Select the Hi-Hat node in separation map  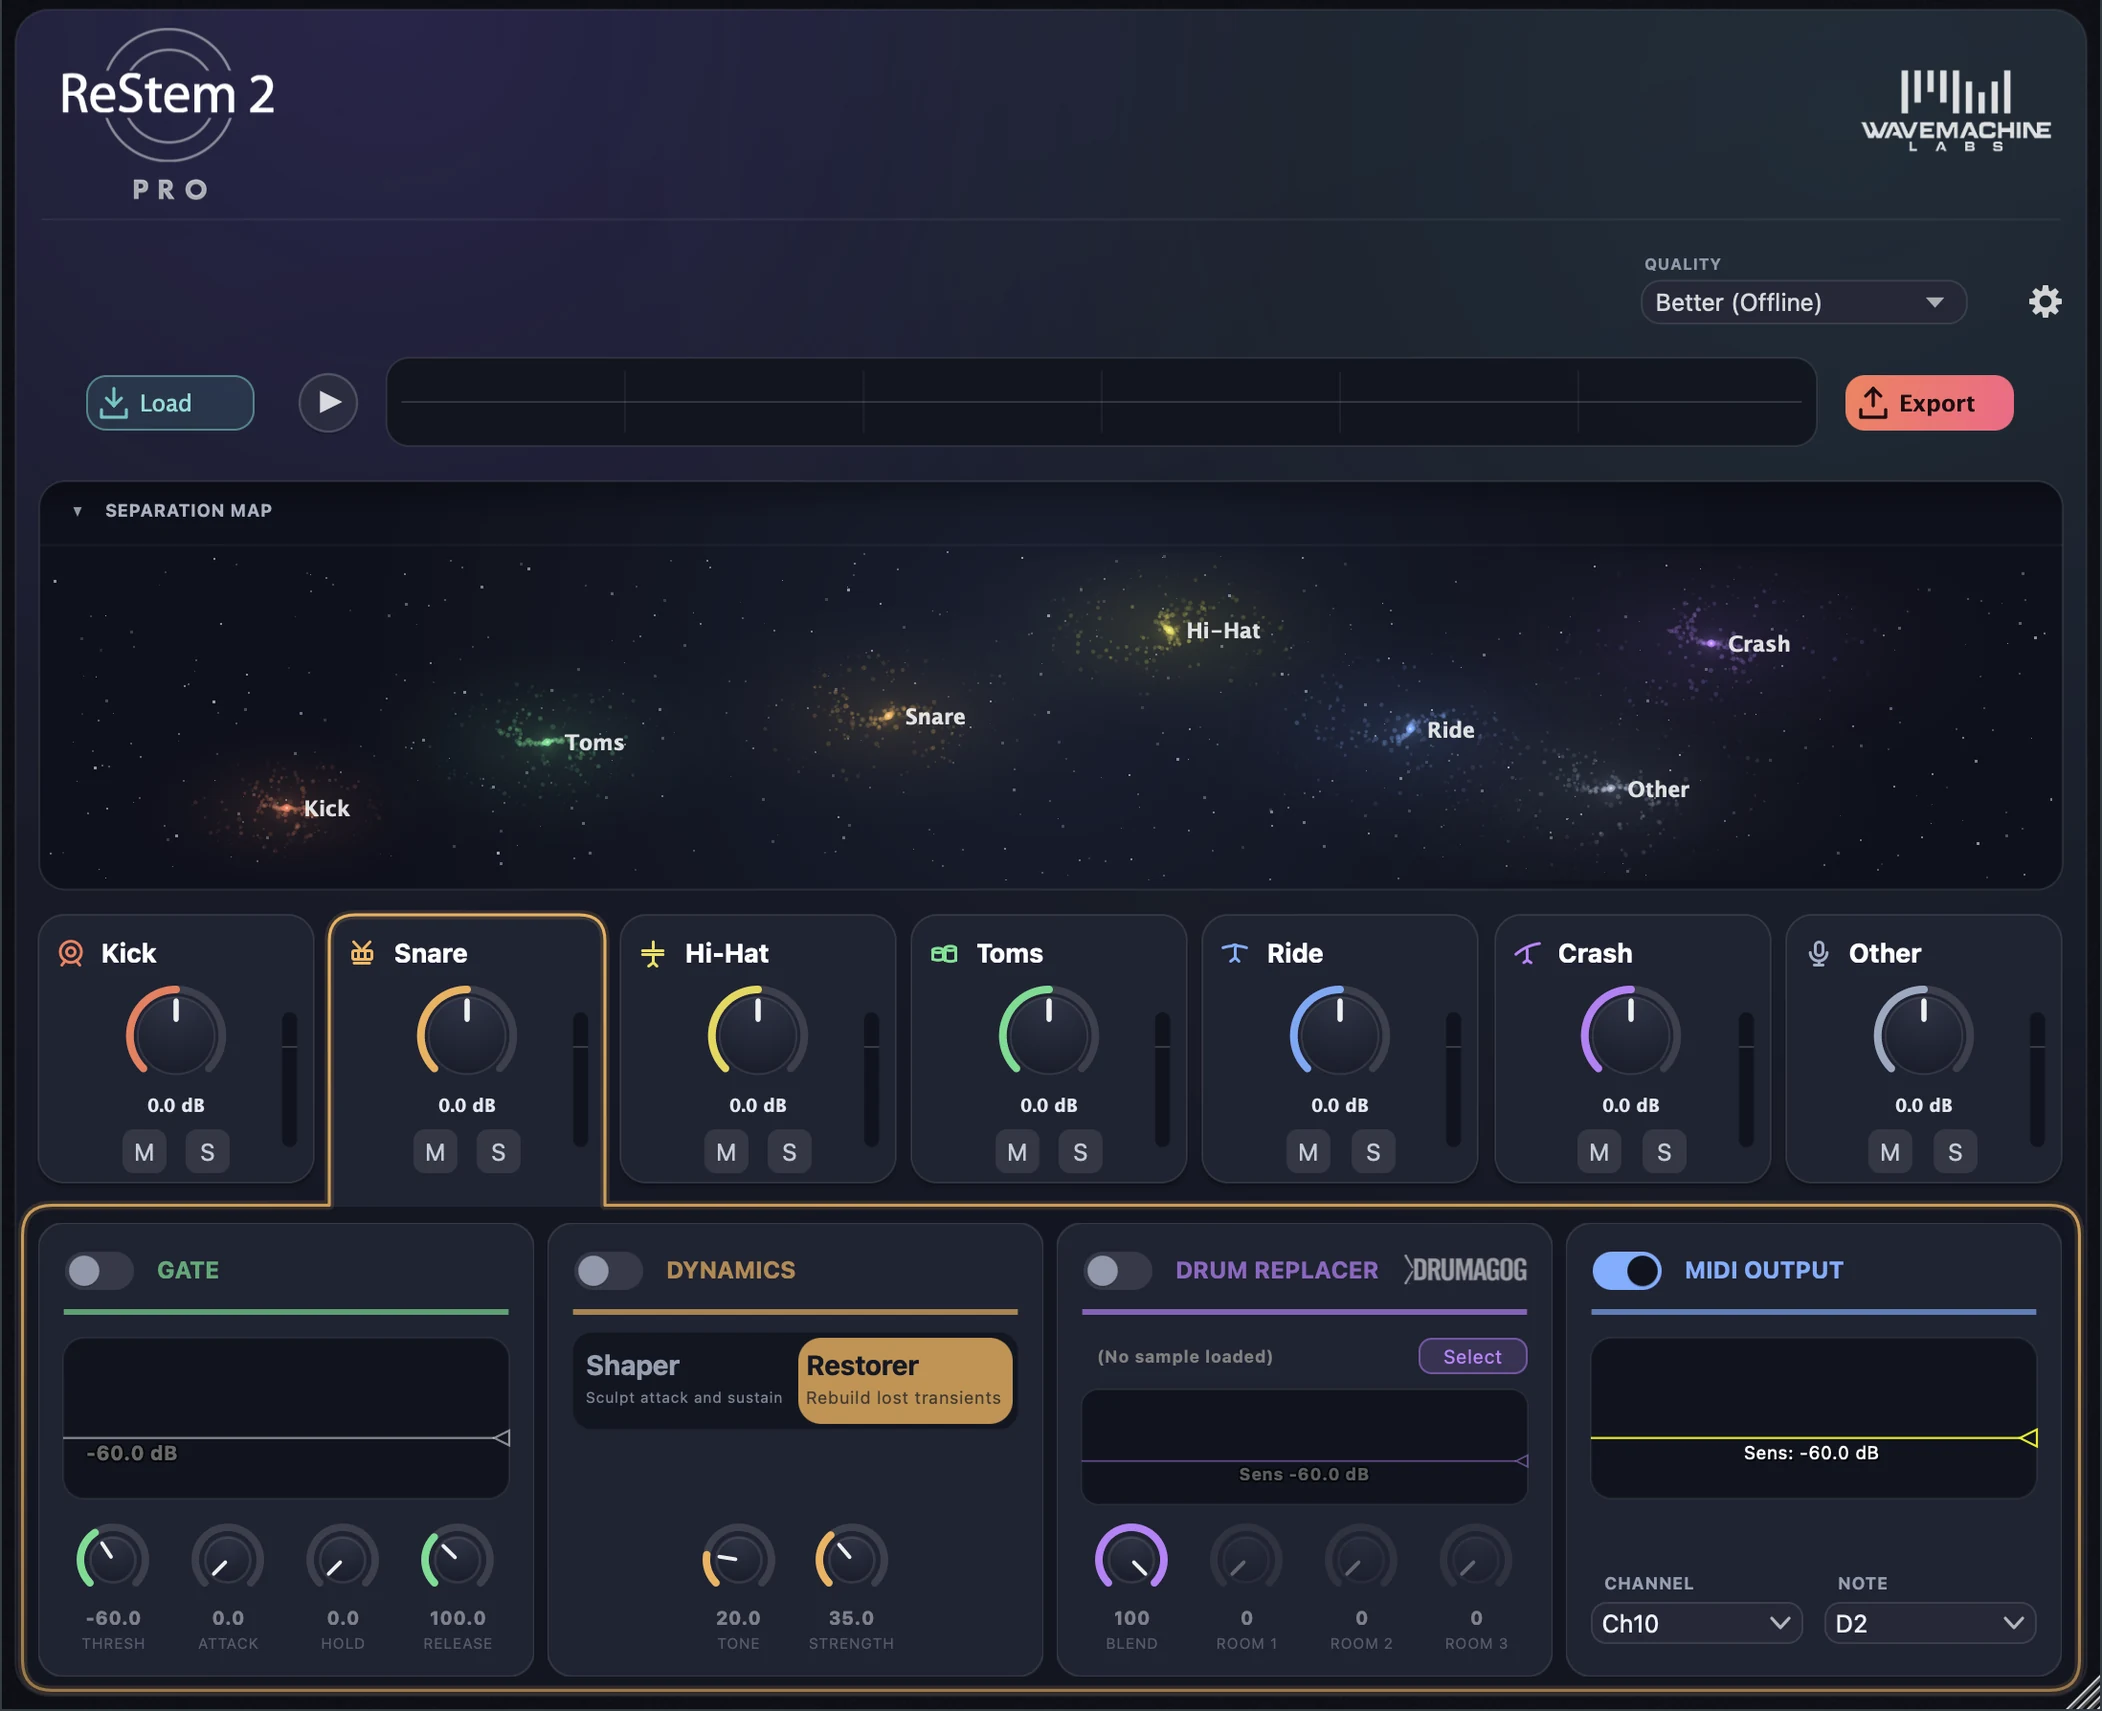point(1168,630)
